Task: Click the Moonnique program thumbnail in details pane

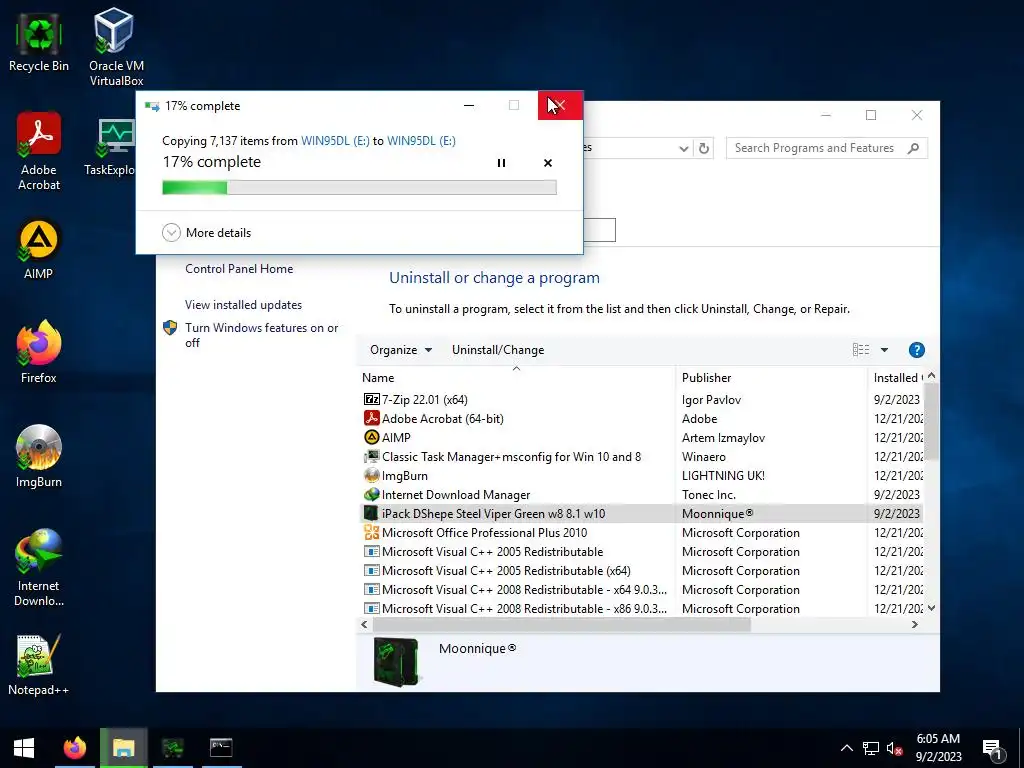Action: (396, 662)
